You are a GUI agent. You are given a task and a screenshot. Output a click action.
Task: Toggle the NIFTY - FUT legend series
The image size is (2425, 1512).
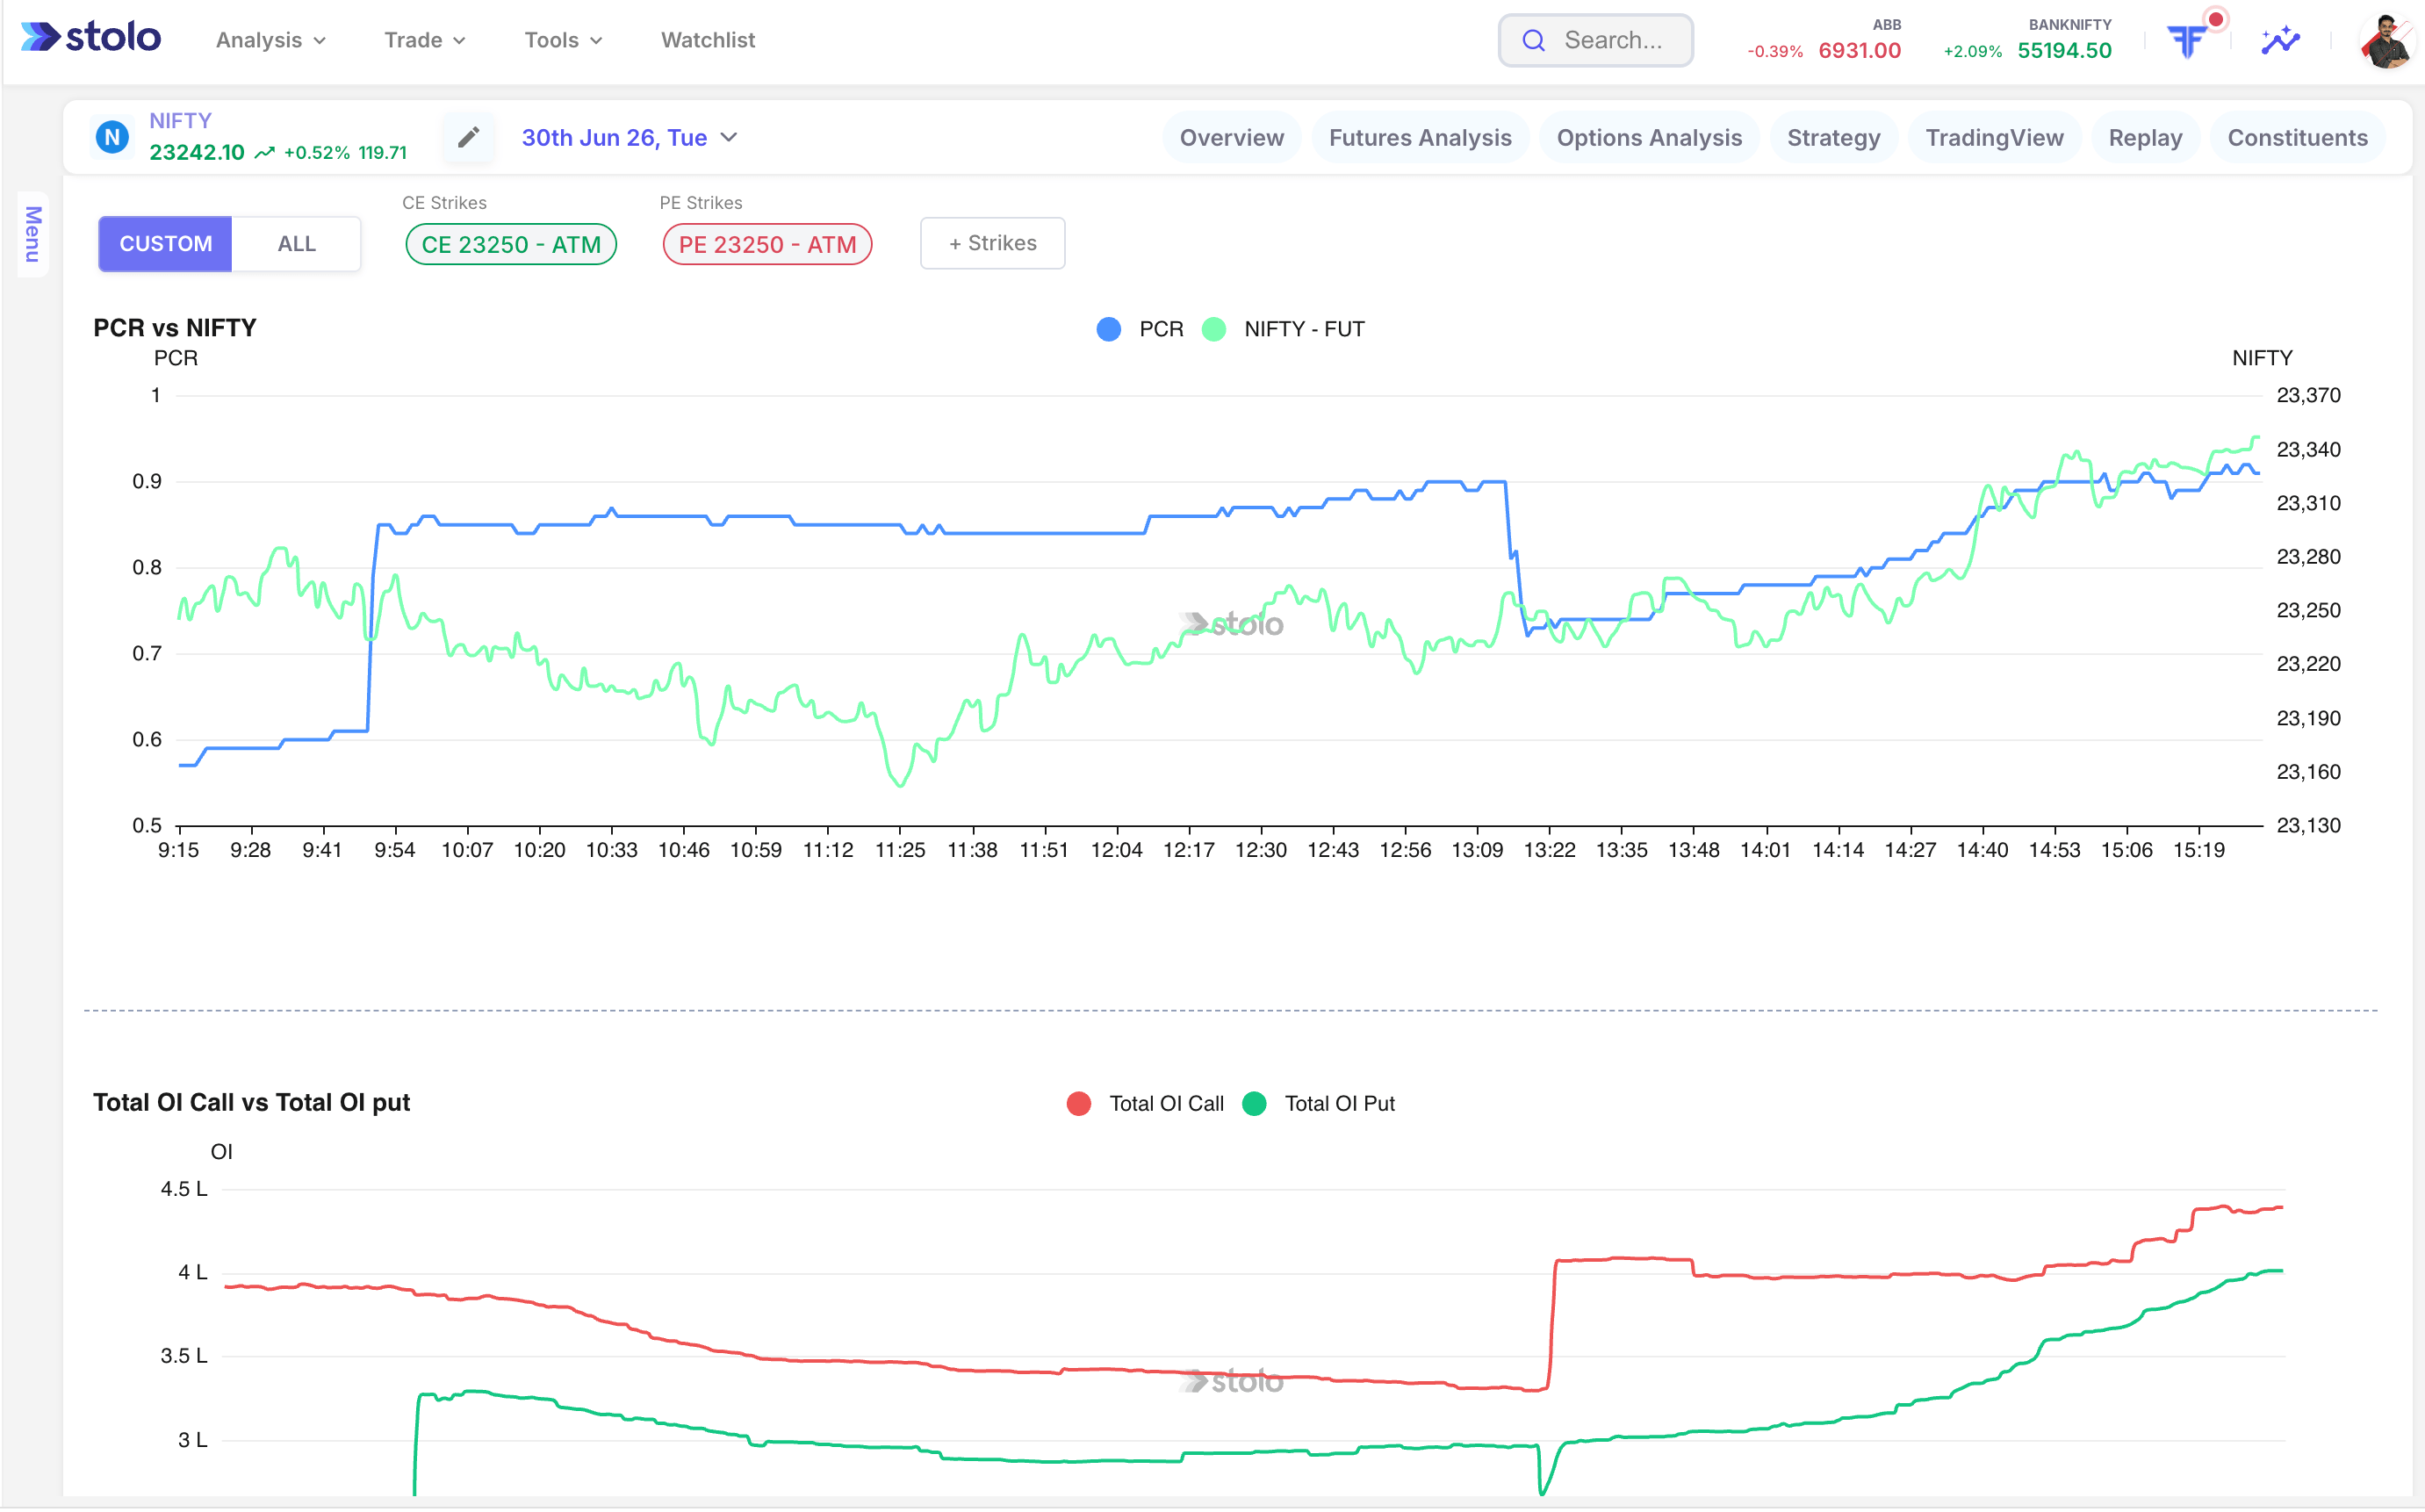point(1283,329)
